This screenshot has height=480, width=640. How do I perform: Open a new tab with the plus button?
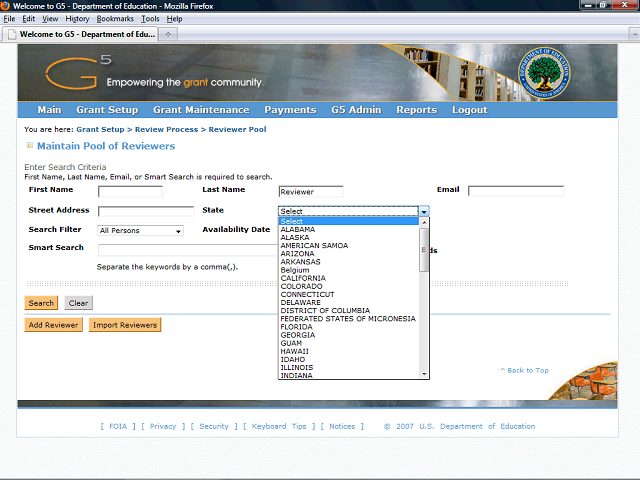168,34
